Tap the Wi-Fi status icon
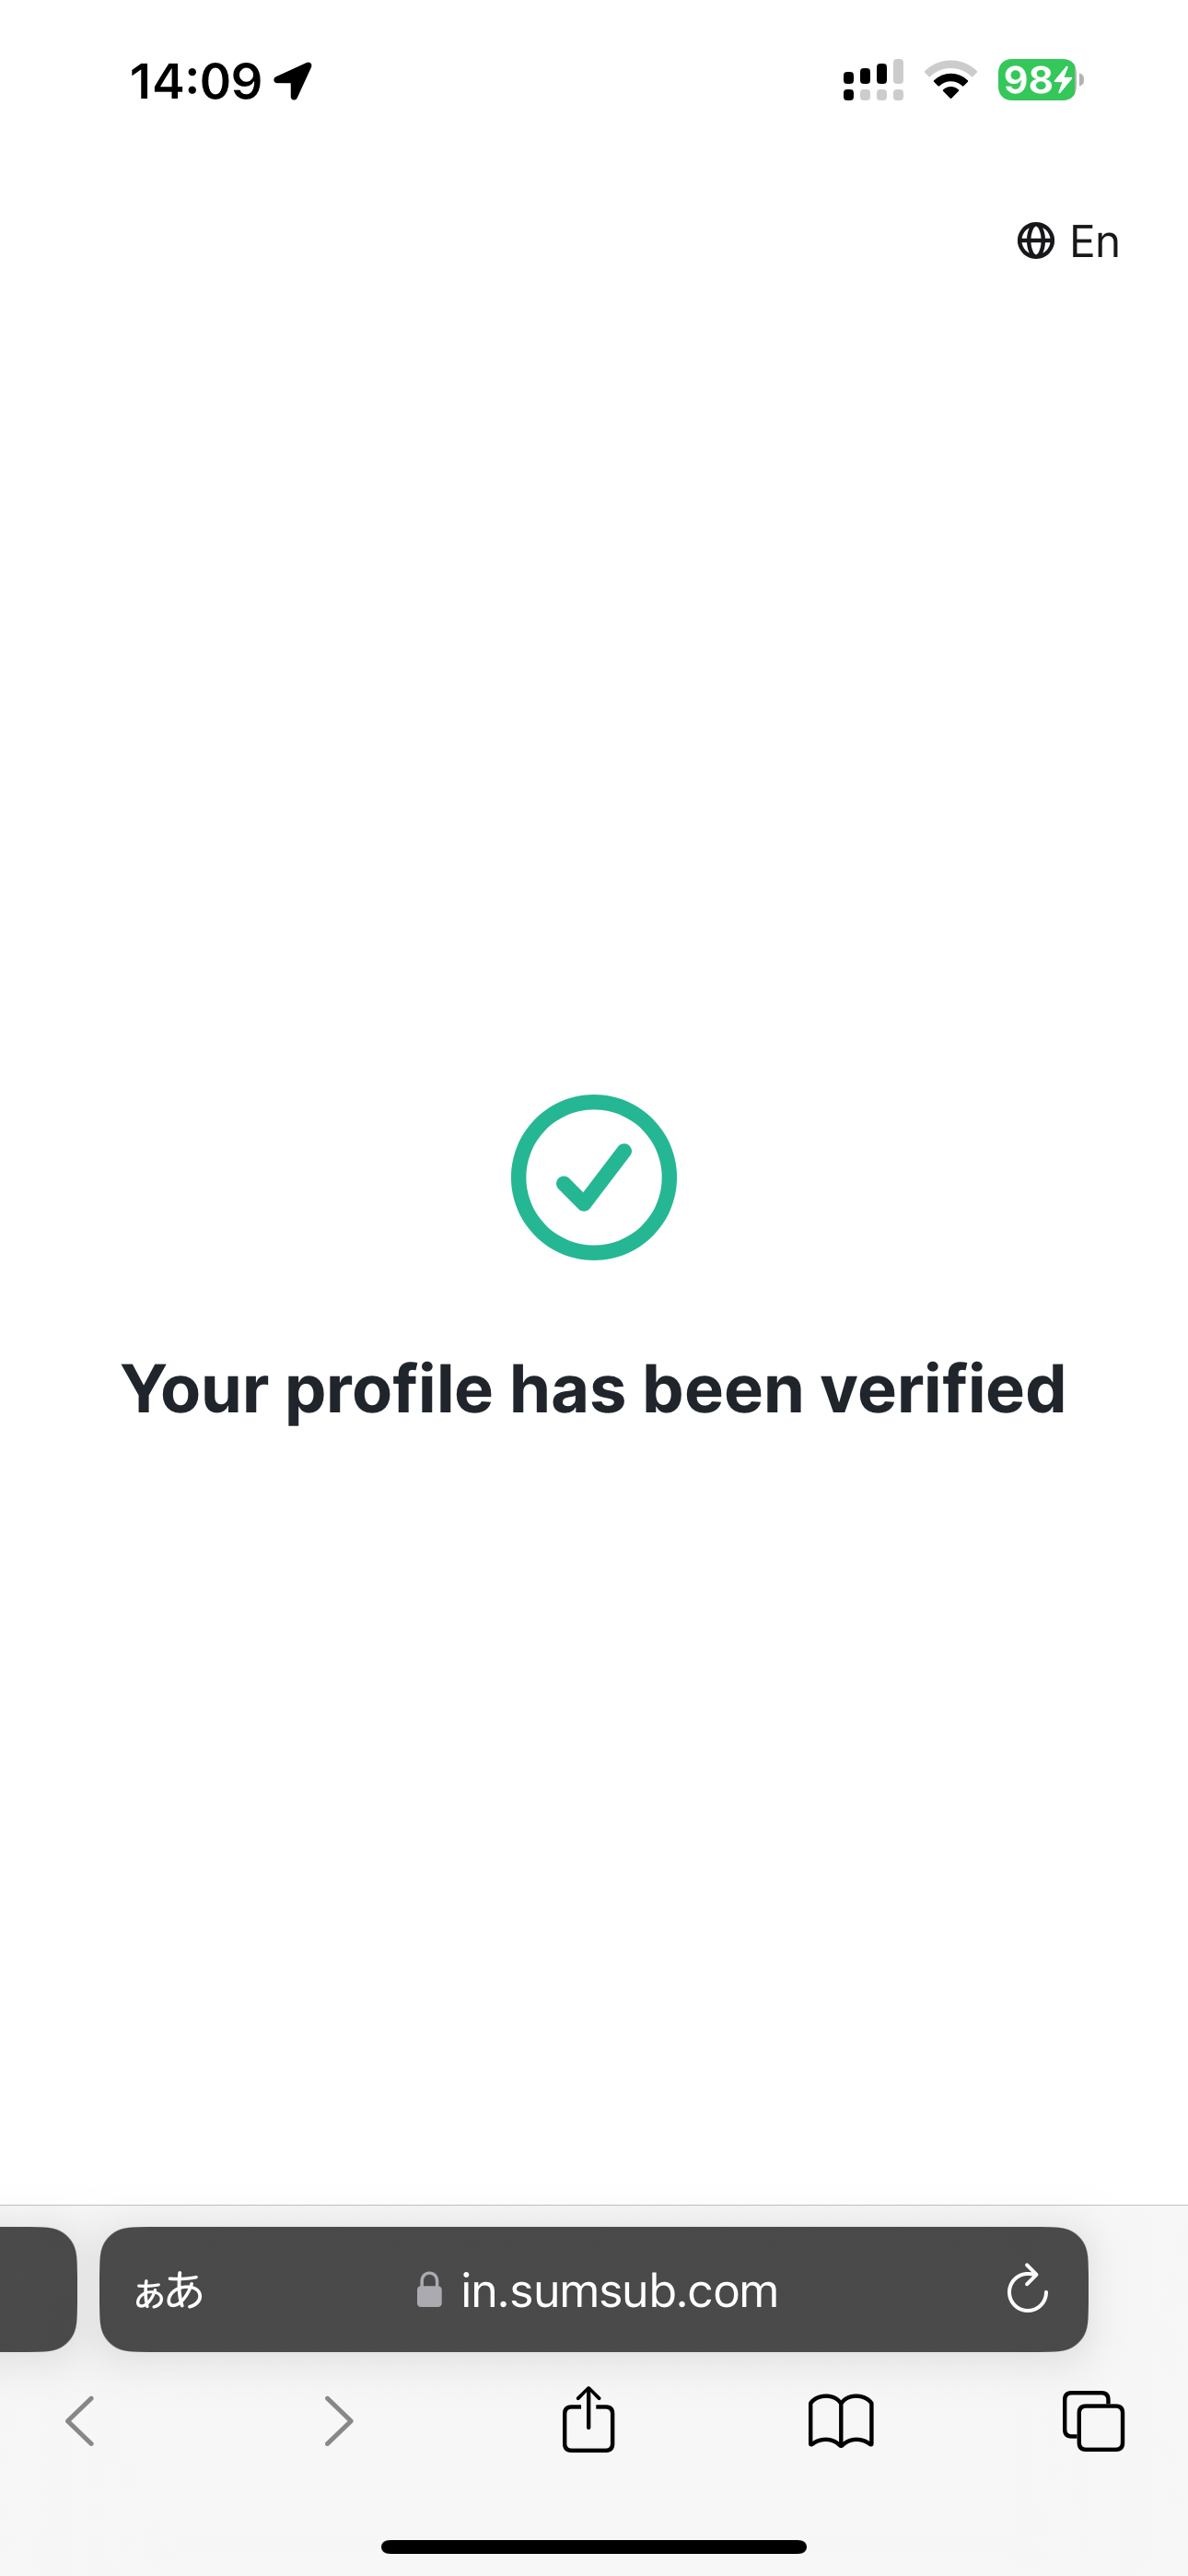Screen dimensions: 1188x2576 click(950, 80)
